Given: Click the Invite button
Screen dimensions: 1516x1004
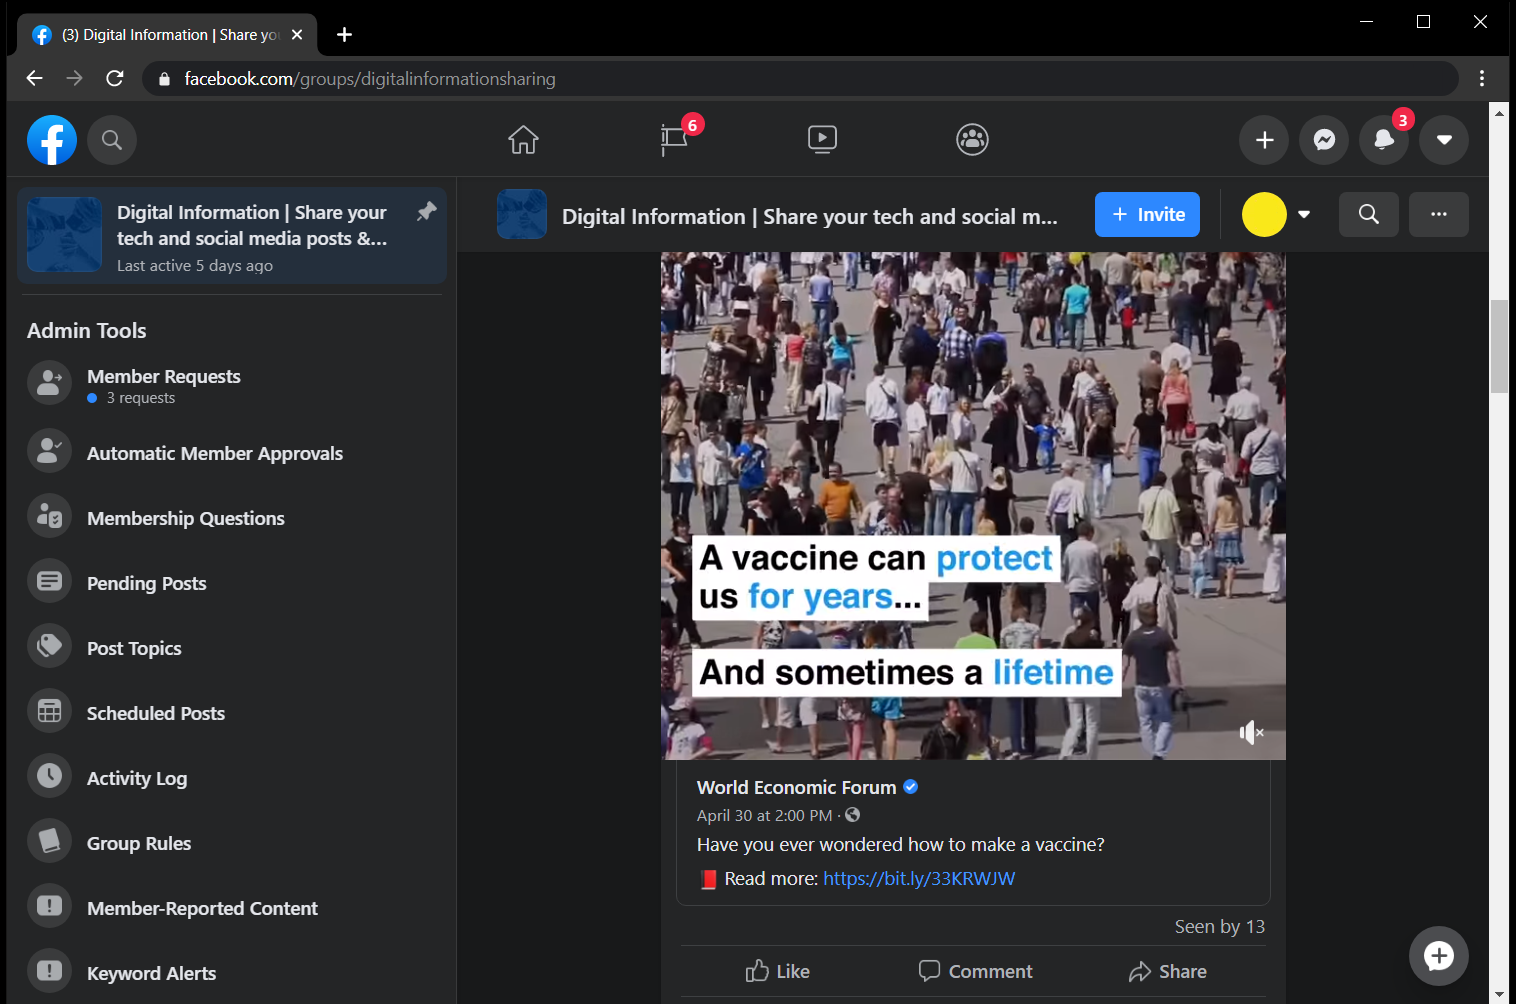Looking at the screenshot, I should [1147, 214].
